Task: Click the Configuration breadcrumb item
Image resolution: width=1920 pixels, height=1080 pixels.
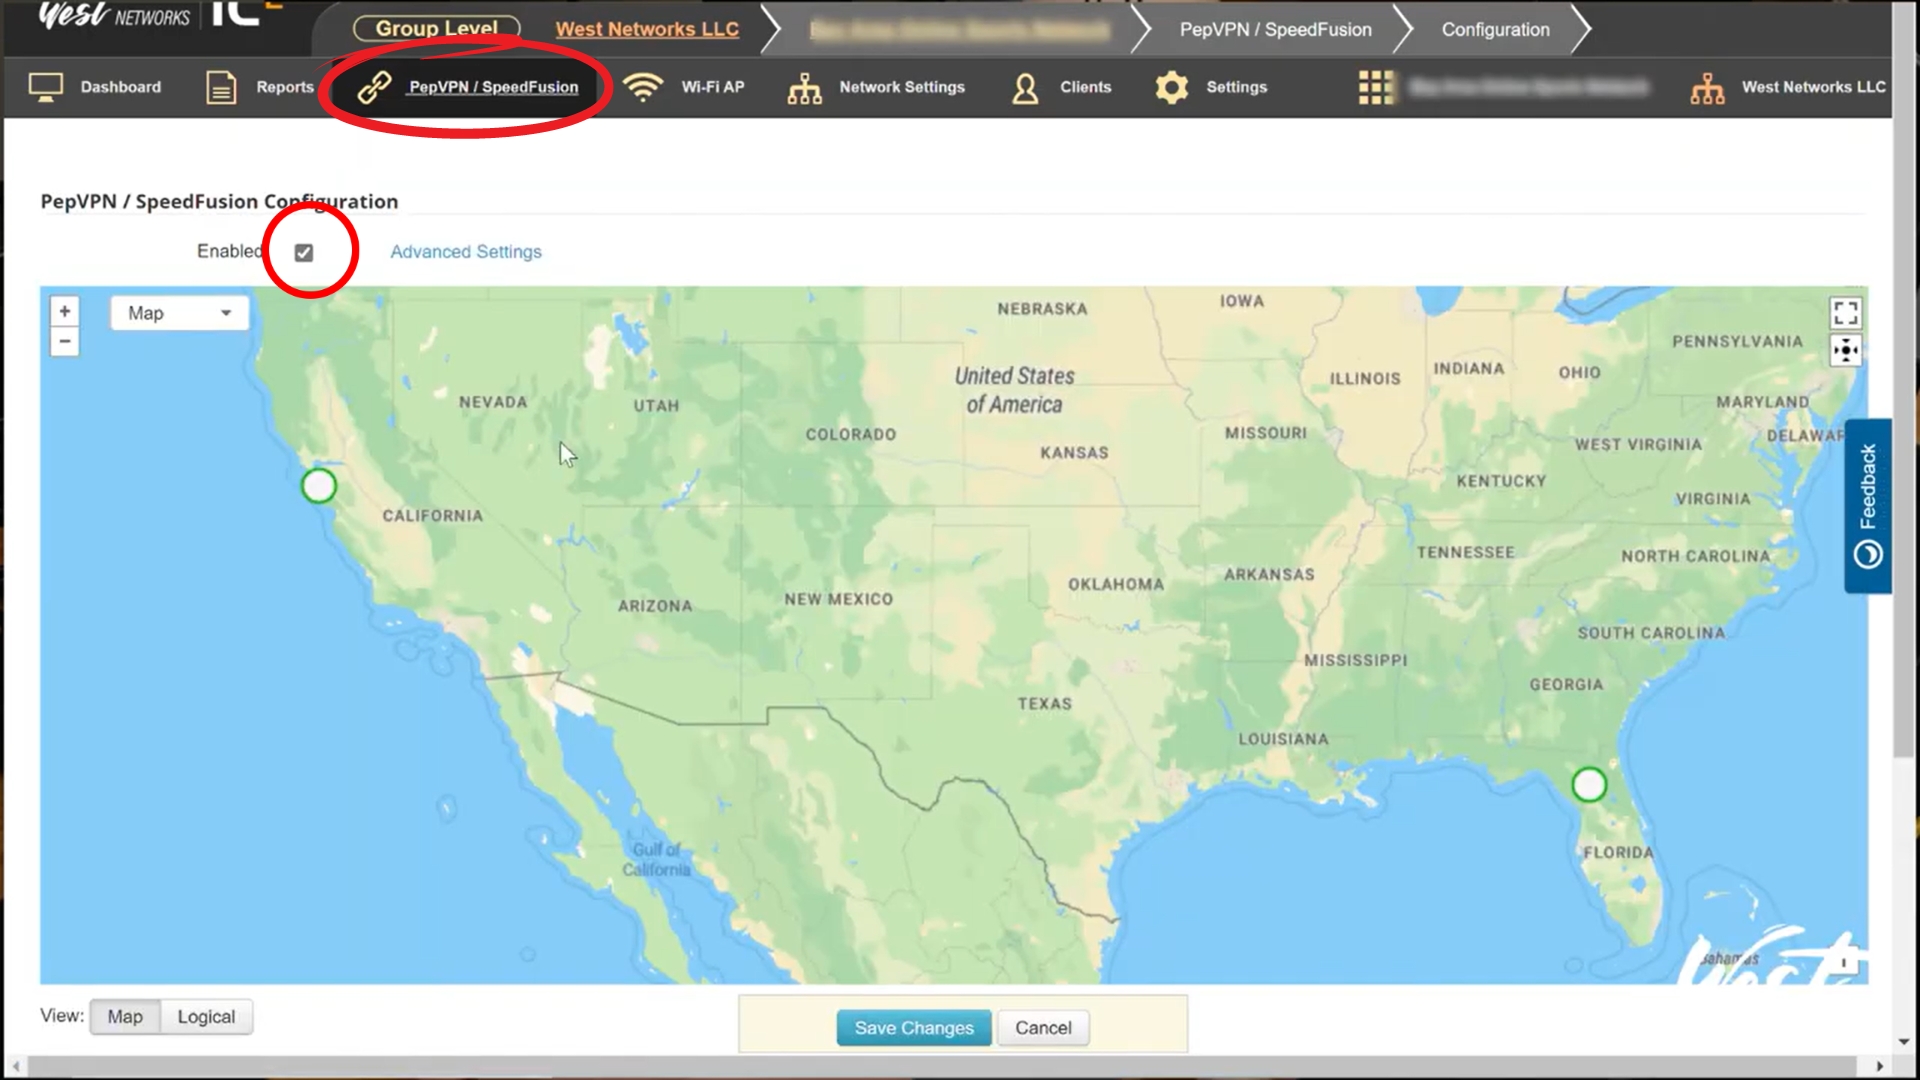Action: coord(1495,29)
